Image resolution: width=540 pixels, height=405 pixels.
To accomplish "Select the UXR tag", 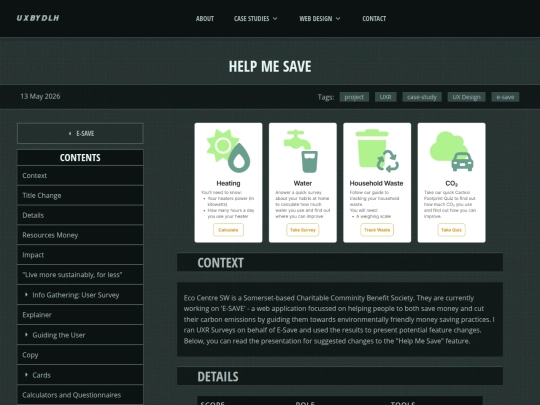I will coord(385,97).
